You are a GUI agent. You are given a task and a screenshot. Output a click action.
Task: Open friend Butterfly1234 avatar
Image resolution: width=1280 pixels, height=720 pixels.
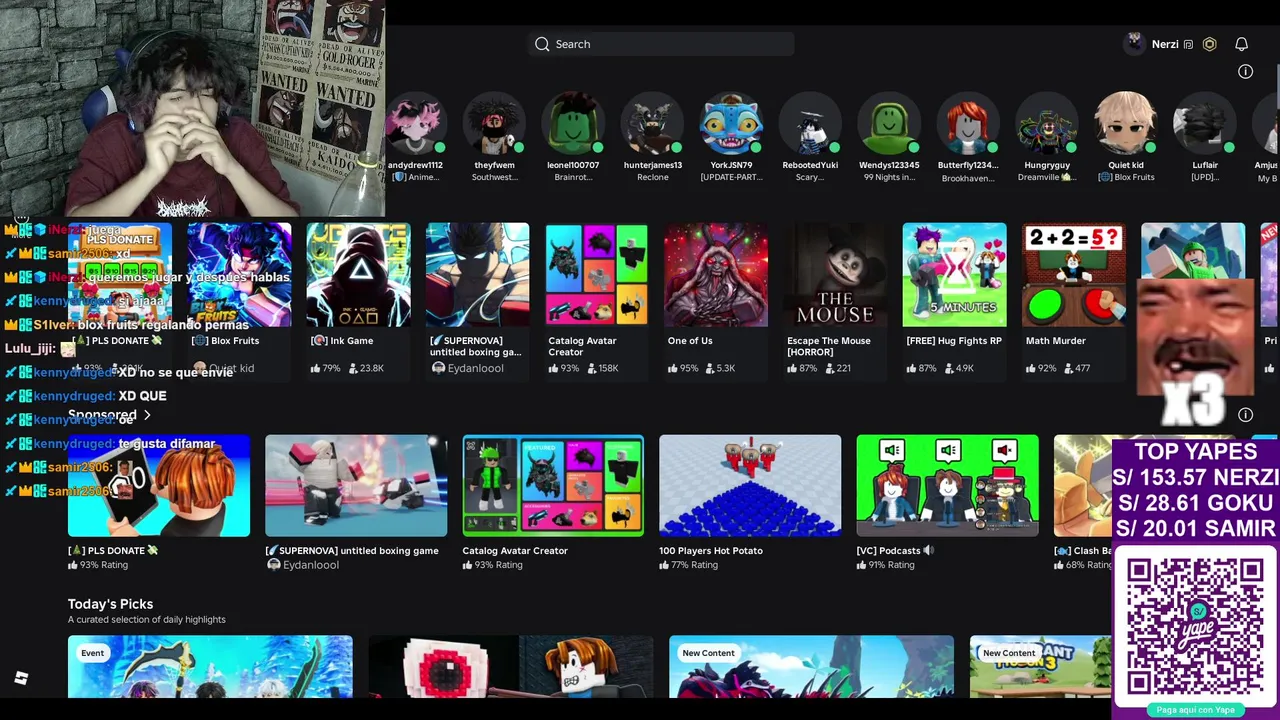pyautogui.click(x=968, y=124)
